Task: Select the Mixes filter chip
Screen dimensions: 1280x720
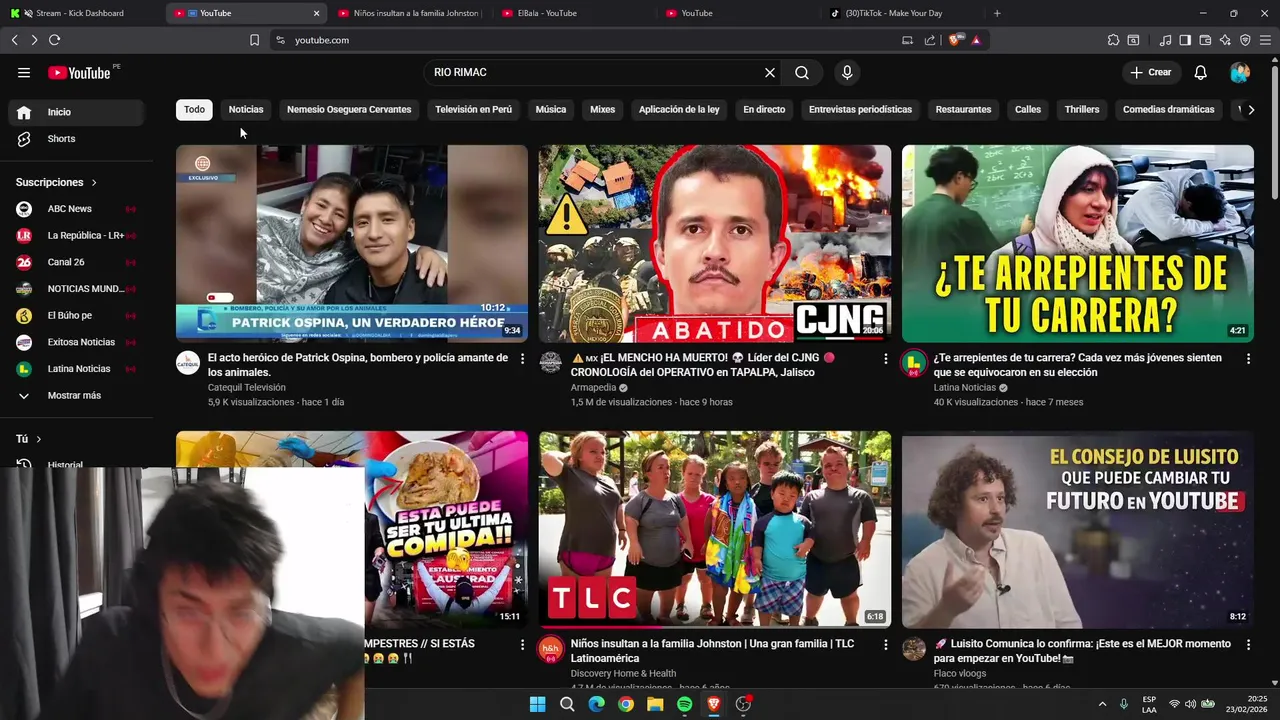Action: click(x=602, y=110)
